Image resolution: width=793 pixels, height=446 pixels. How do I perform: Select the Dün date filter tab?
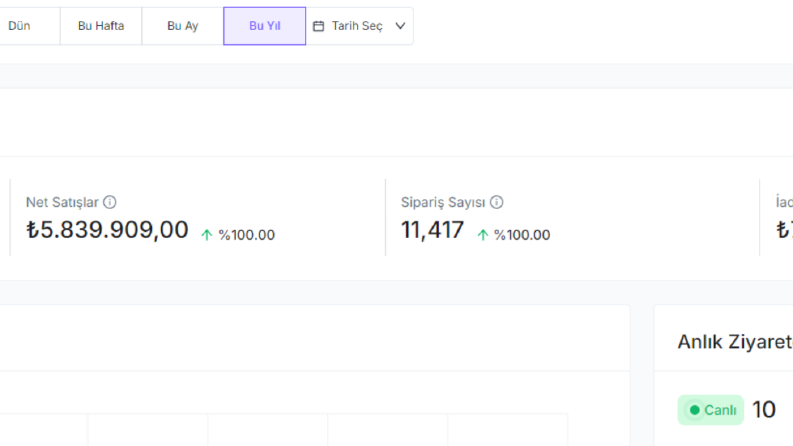click(x=28, y=26)
